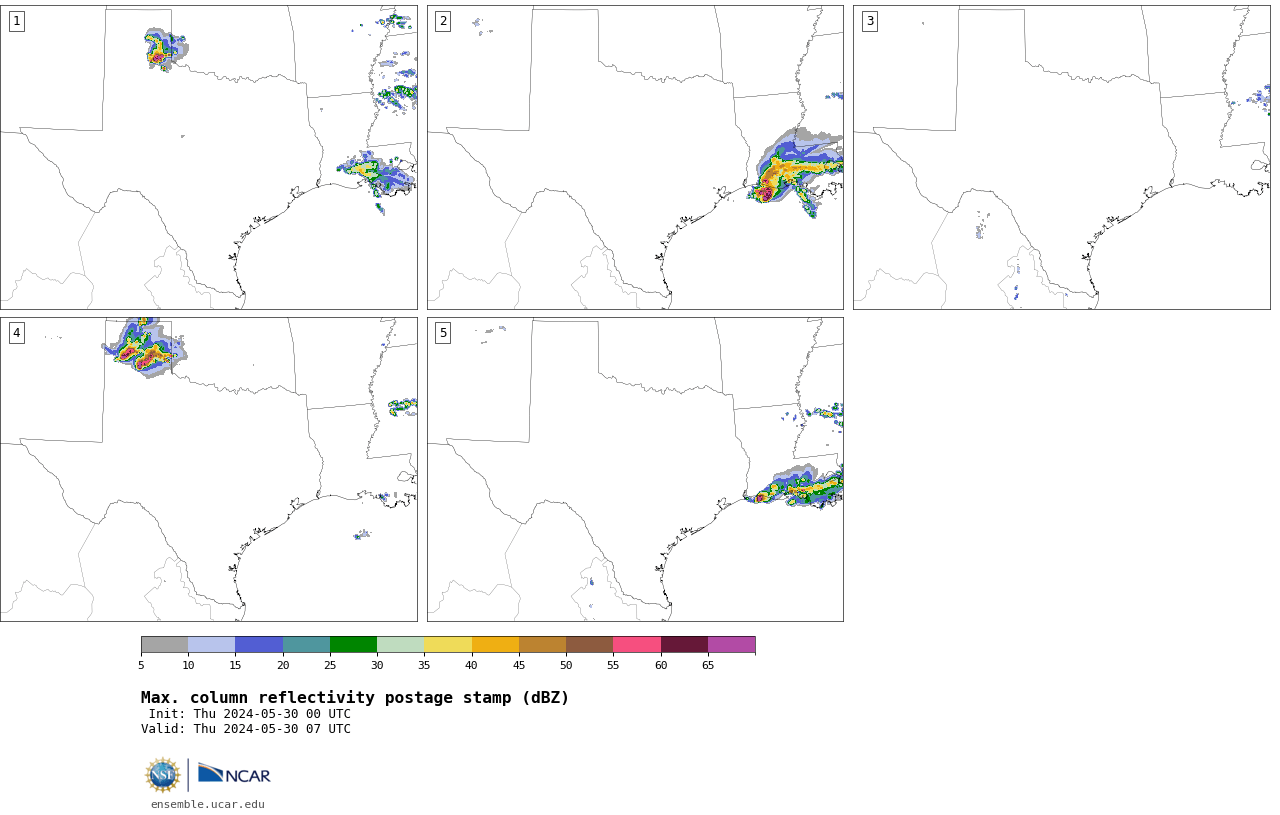The image size is (1280, 815).
Task: Click the Louisiana coast storm cluster in panel 2
Action: click(x=795, y=172)
